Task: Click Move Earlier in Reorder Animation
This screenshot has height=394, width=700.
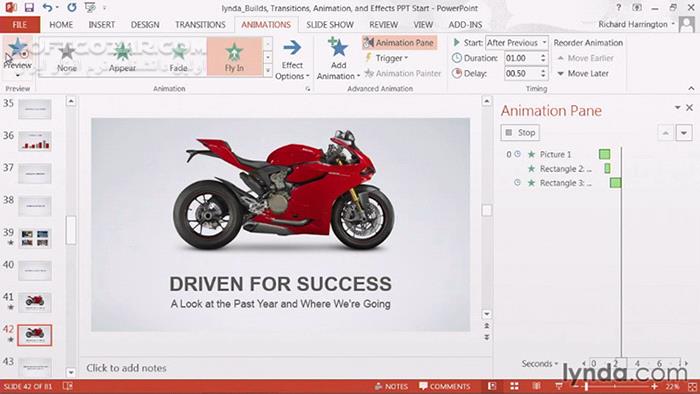Action: coord(586,58)
